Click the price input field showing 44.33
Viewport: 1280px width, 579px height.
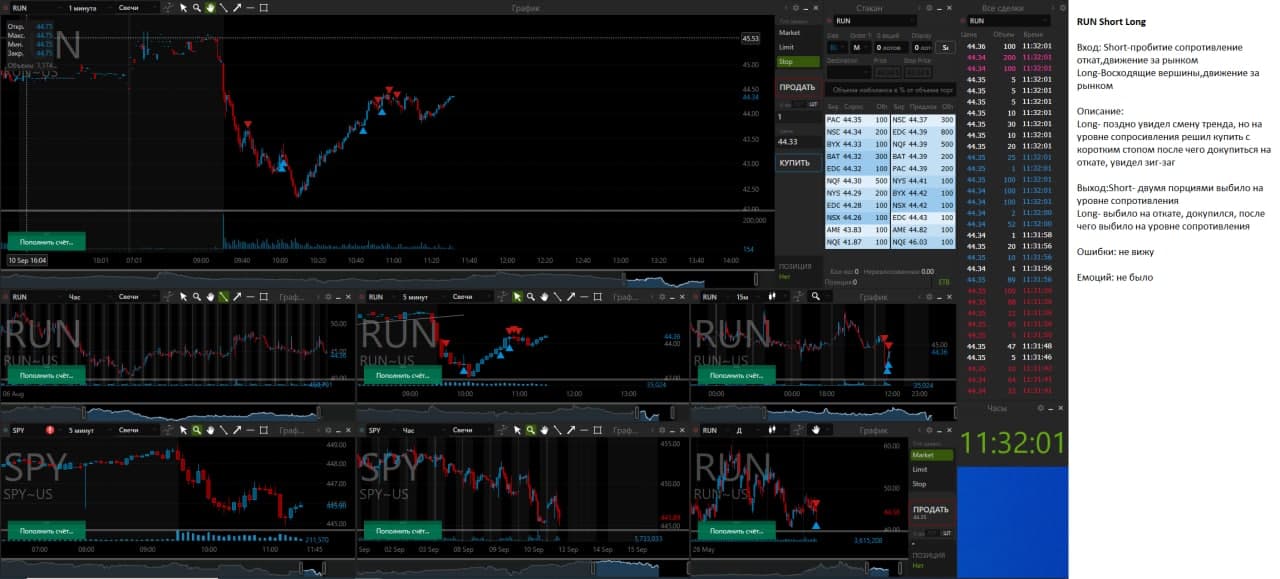(x=797, y=142)
